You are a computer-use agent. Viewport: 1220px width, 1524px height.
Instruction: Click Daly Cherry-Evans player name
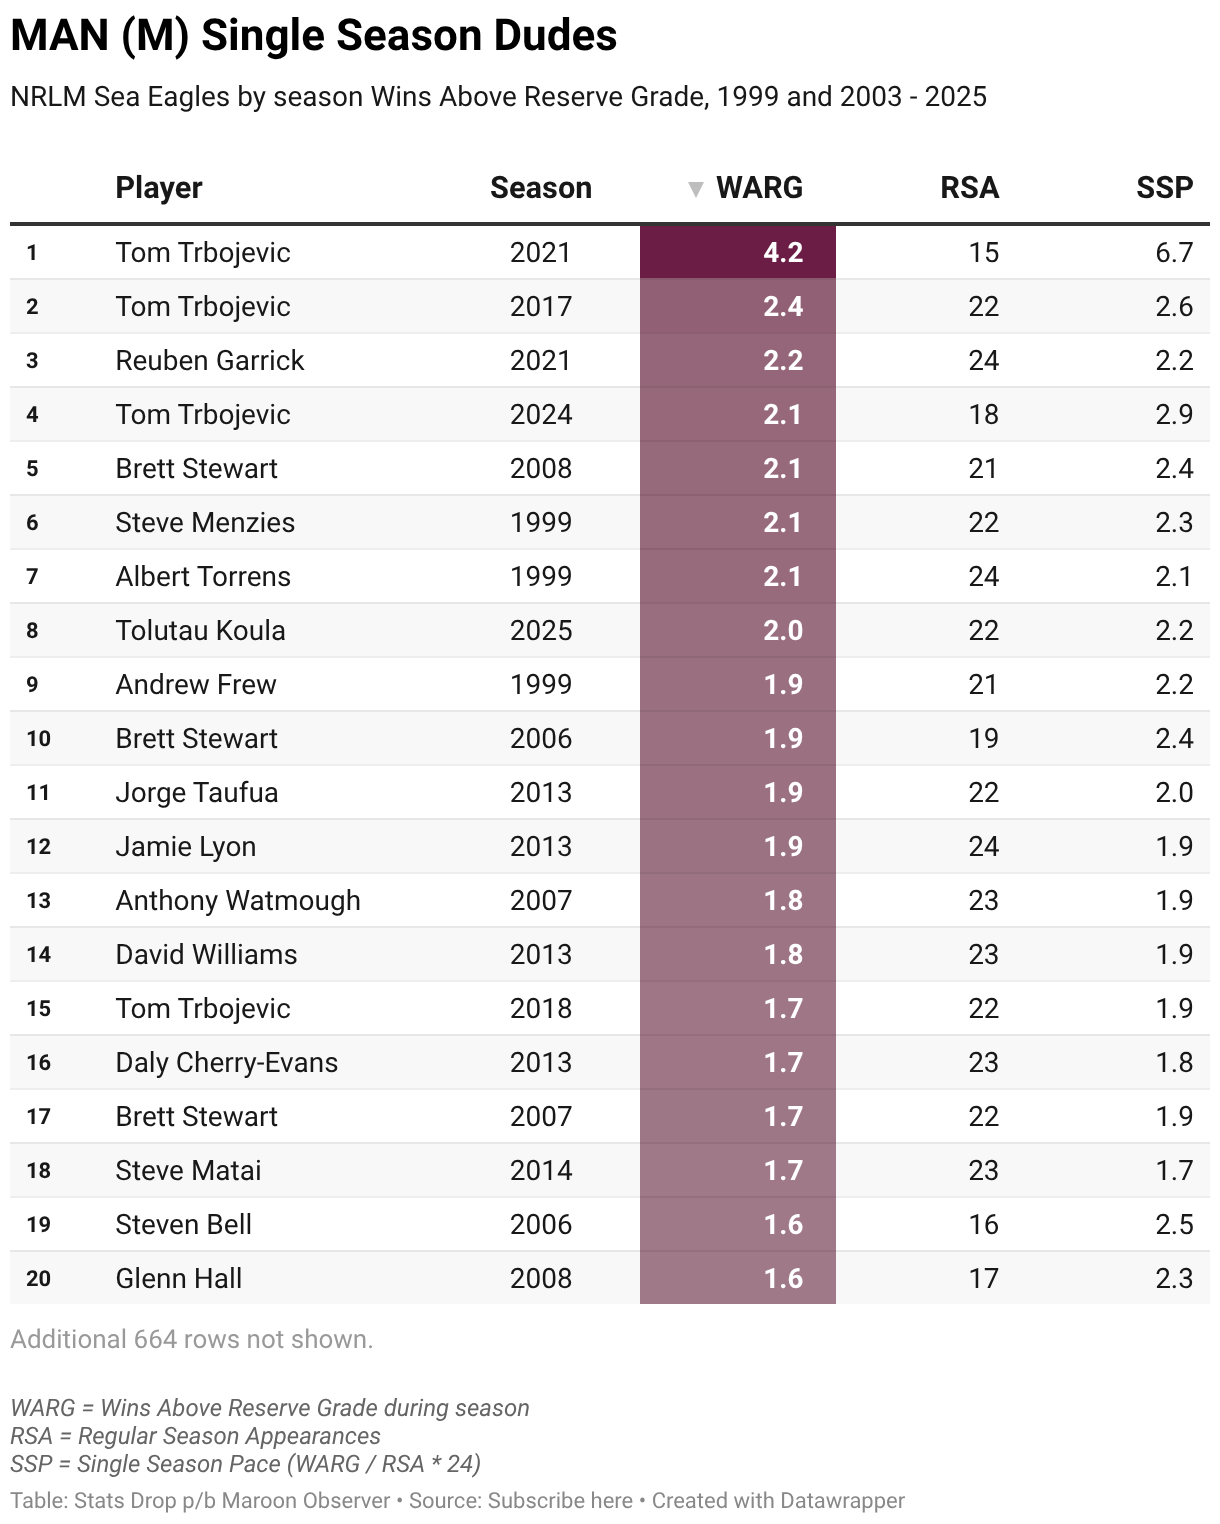click(x=227, y=1062)
